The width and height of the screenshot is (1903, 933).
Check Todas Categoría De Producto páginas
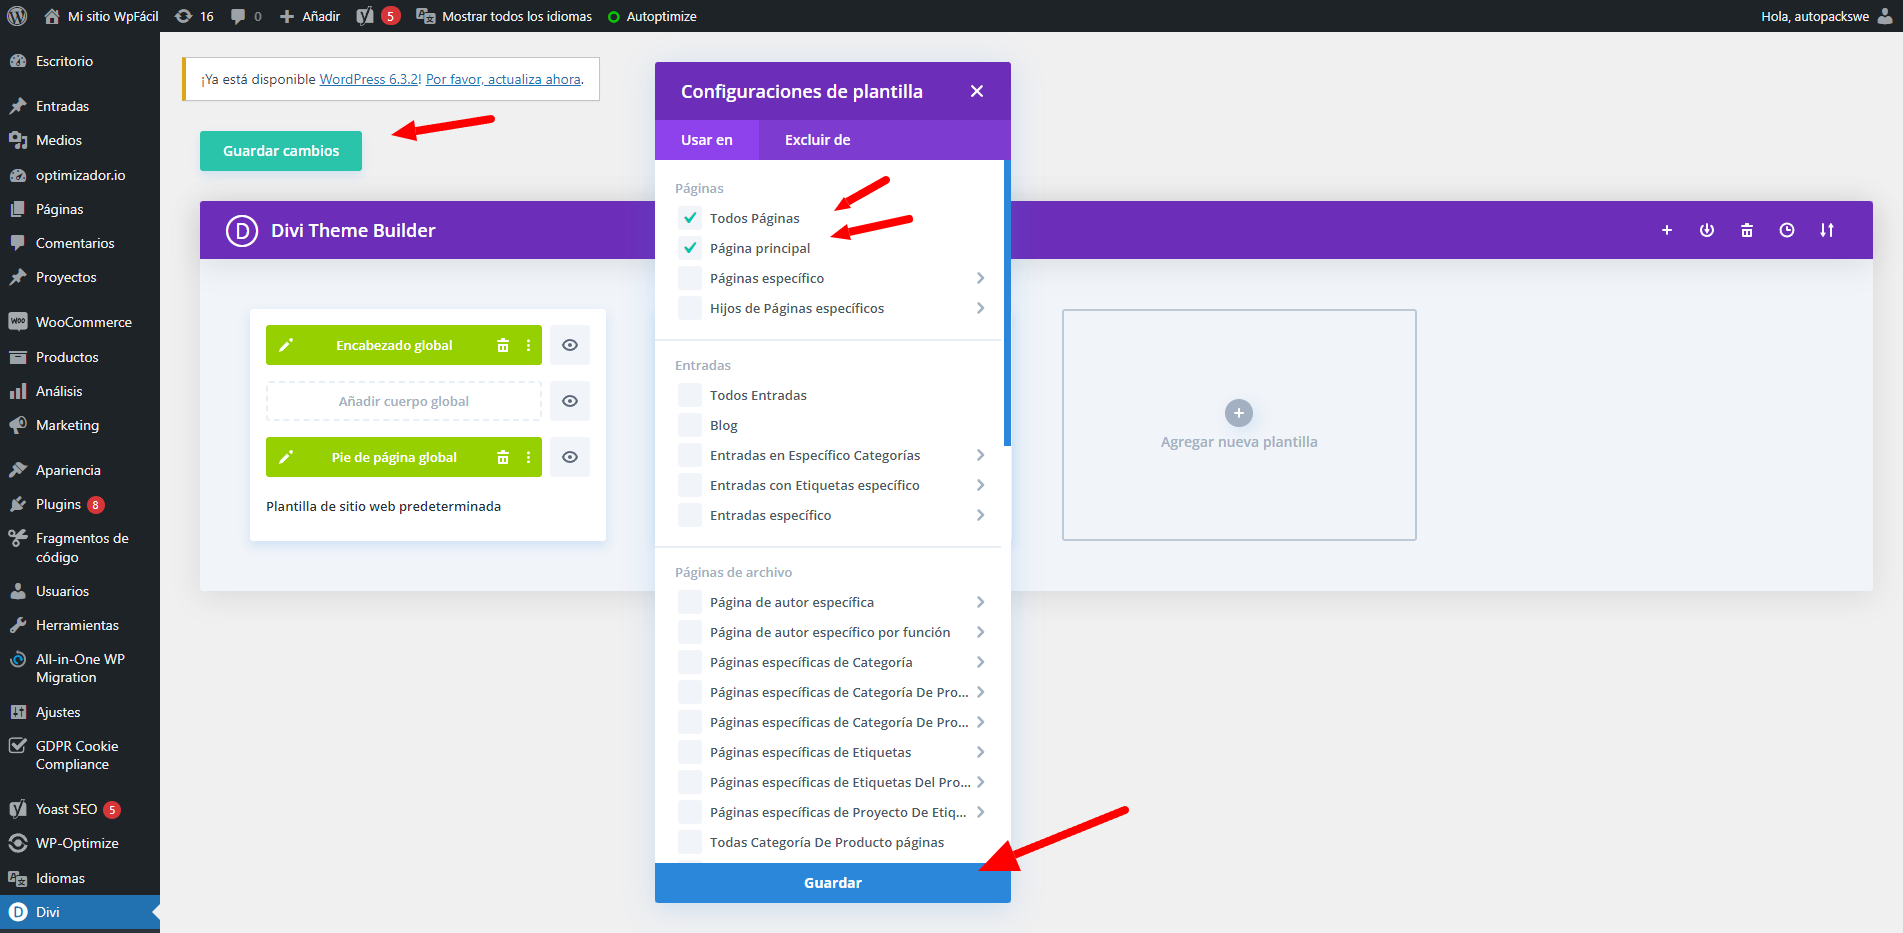tap(690, 842)
